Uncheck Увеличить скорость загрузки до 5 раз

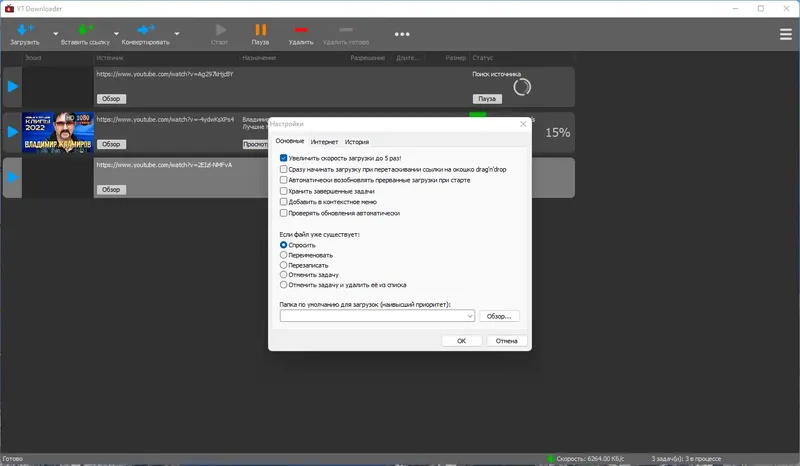284,158
